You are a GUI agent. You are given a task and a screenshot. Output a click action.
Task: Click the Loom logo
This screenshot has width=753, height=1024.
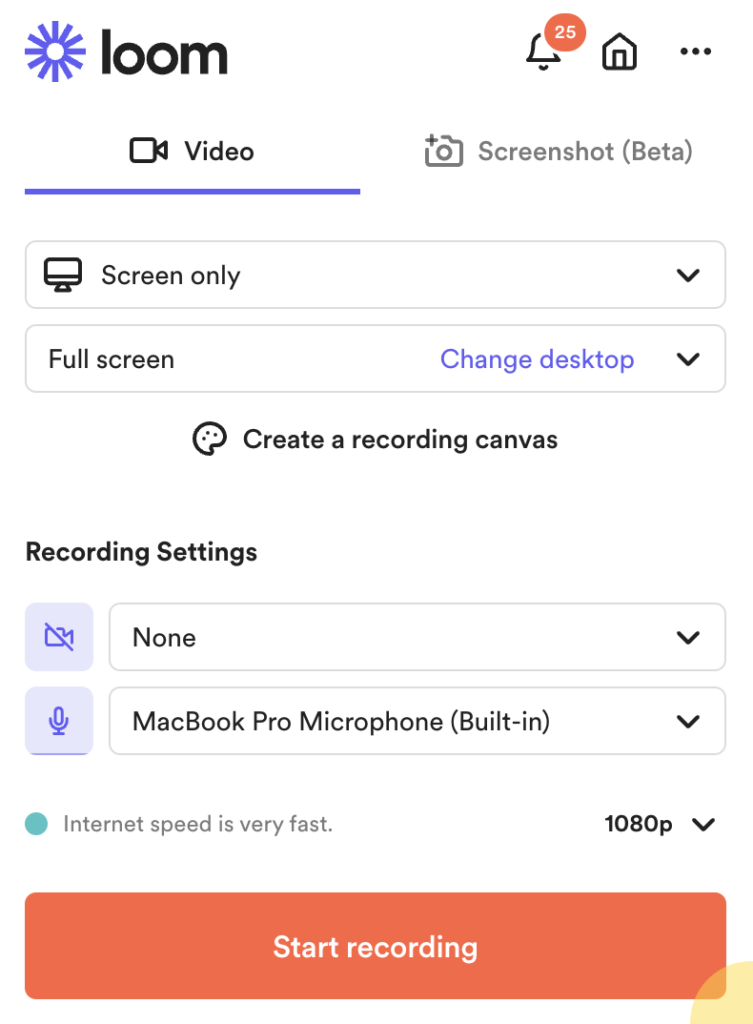point(126,52)
